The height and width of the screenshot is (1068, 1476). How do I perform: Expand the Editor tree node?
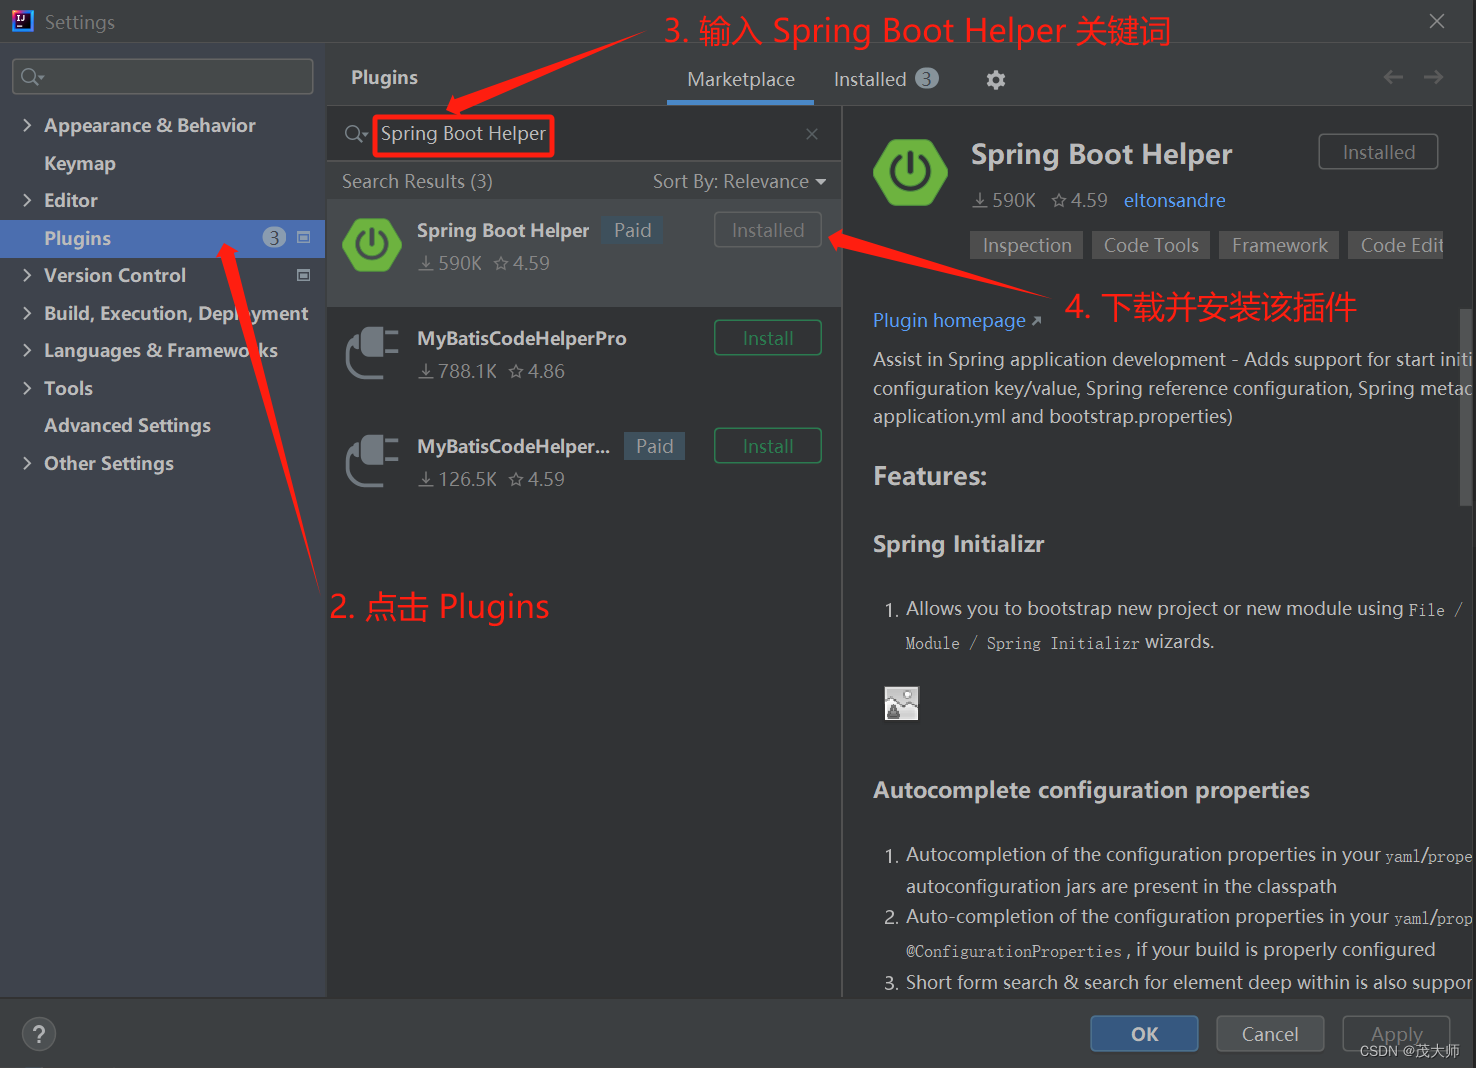click(27, 200)
